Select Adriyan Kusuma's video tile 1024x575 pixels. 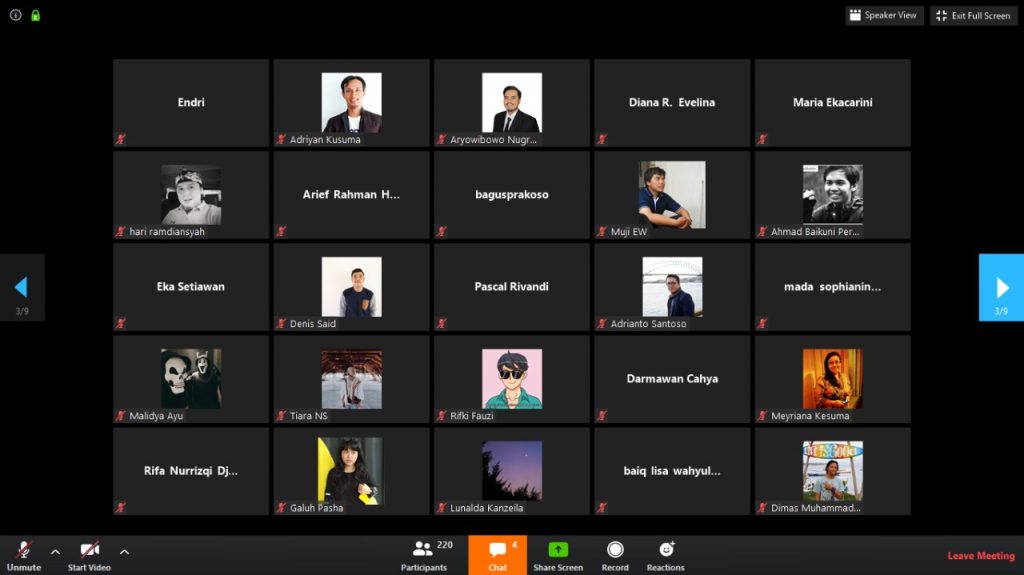coord(351,103)
